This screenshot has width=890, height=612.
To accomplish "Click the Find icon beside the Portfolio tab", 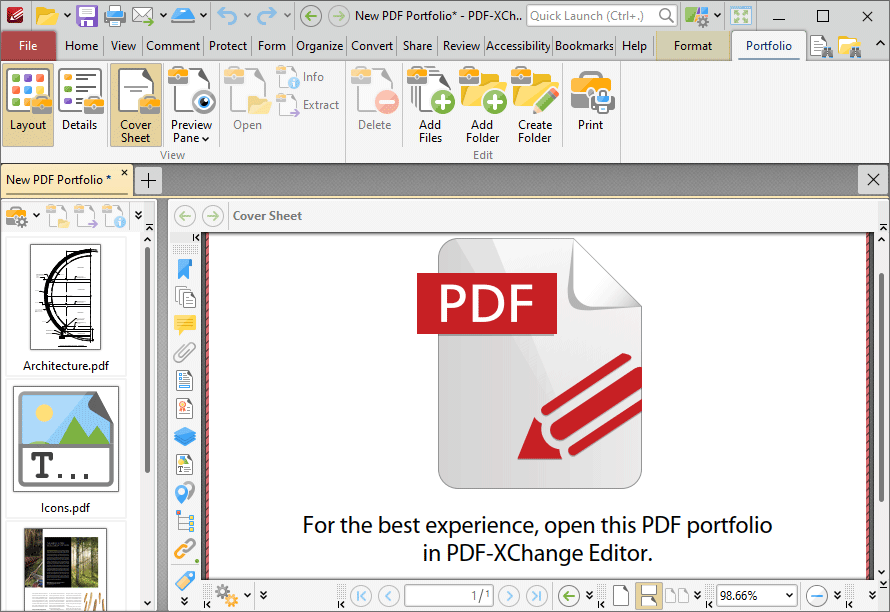I will click(x=821, y=46).
